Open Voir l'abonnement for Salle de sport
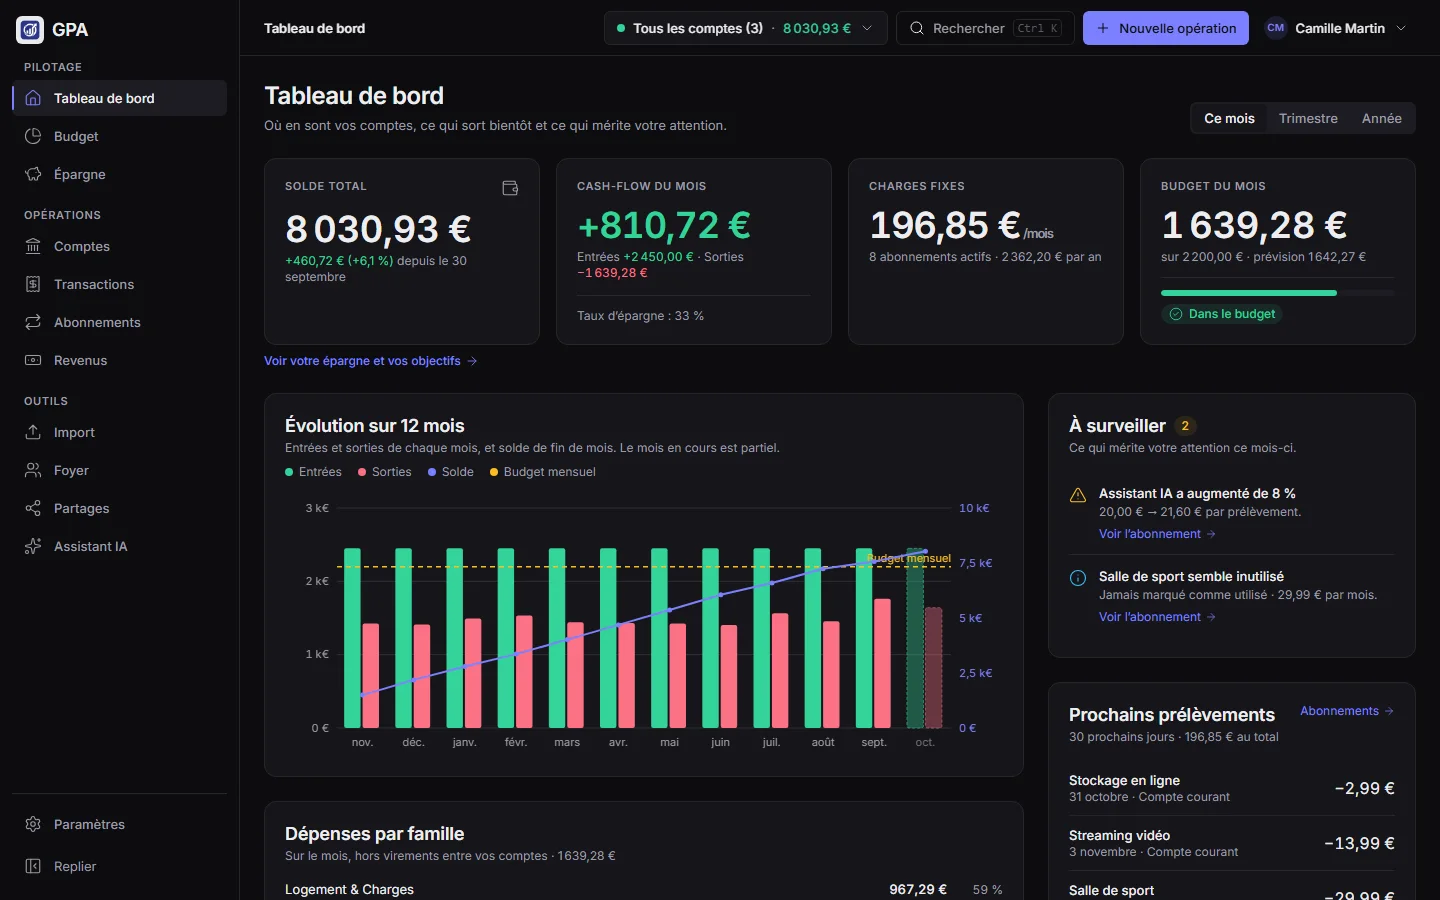 click(1157, 617)
